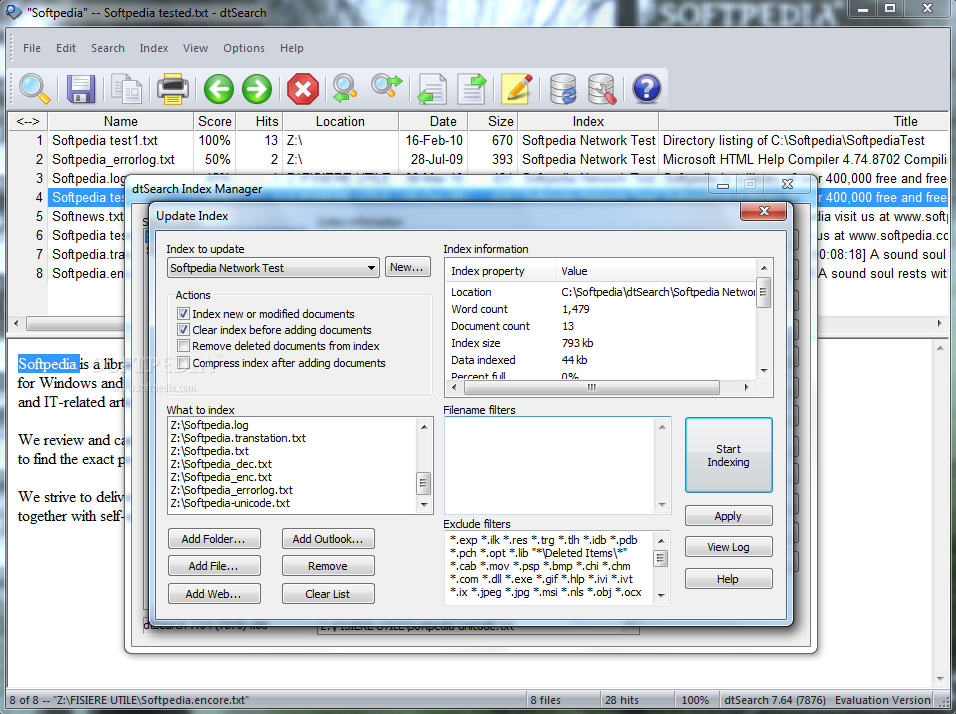Close the Update Index dialog
The height and width of the screenshot is (714, 956).
[764, 211]
